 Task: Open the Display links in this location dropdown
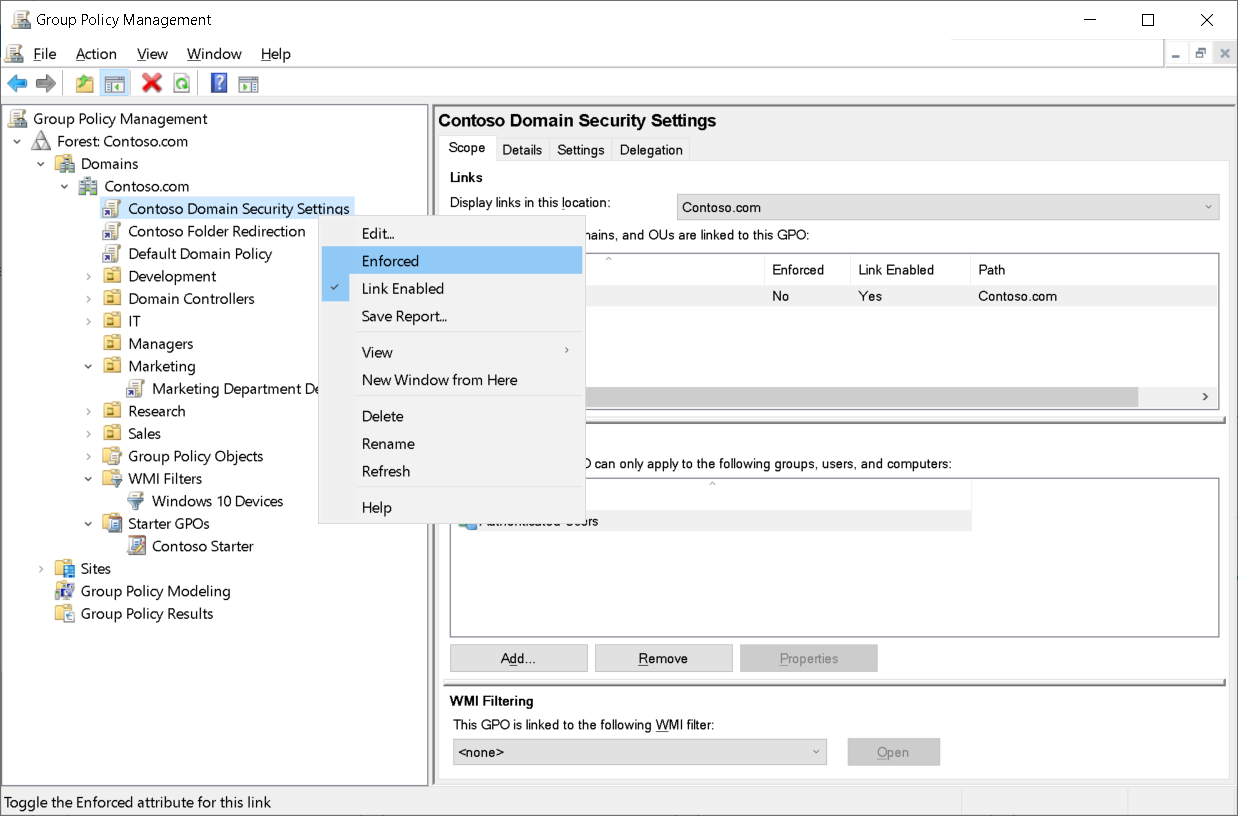point(1210,207)
